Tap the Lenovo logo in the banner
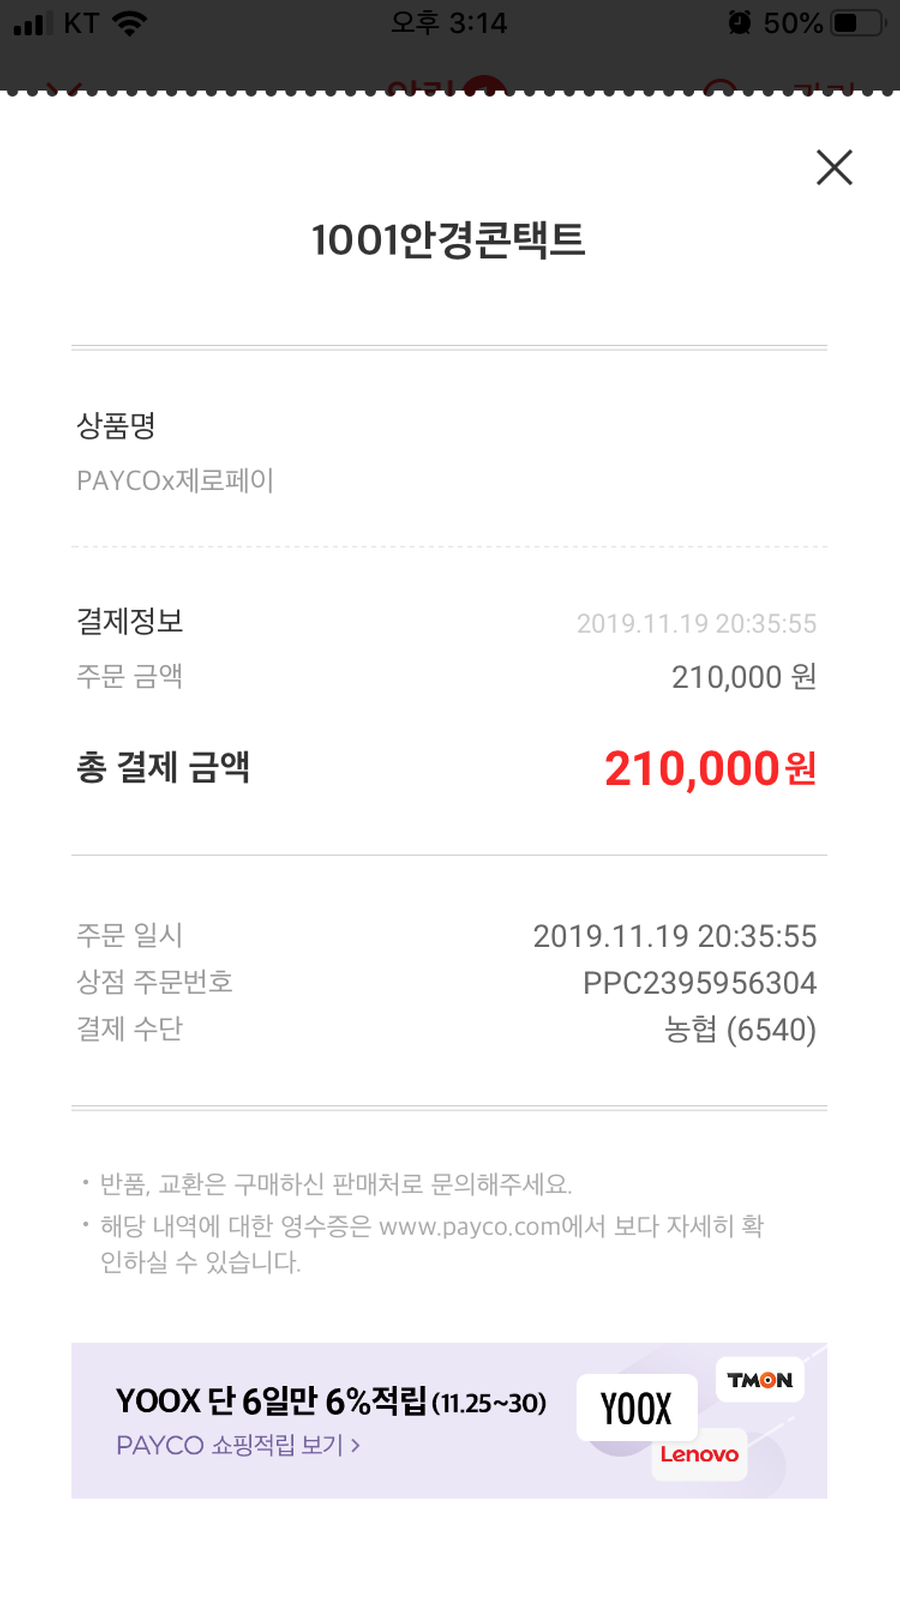This screenshot has height=1600, width=900. (x=699, y=1454)
